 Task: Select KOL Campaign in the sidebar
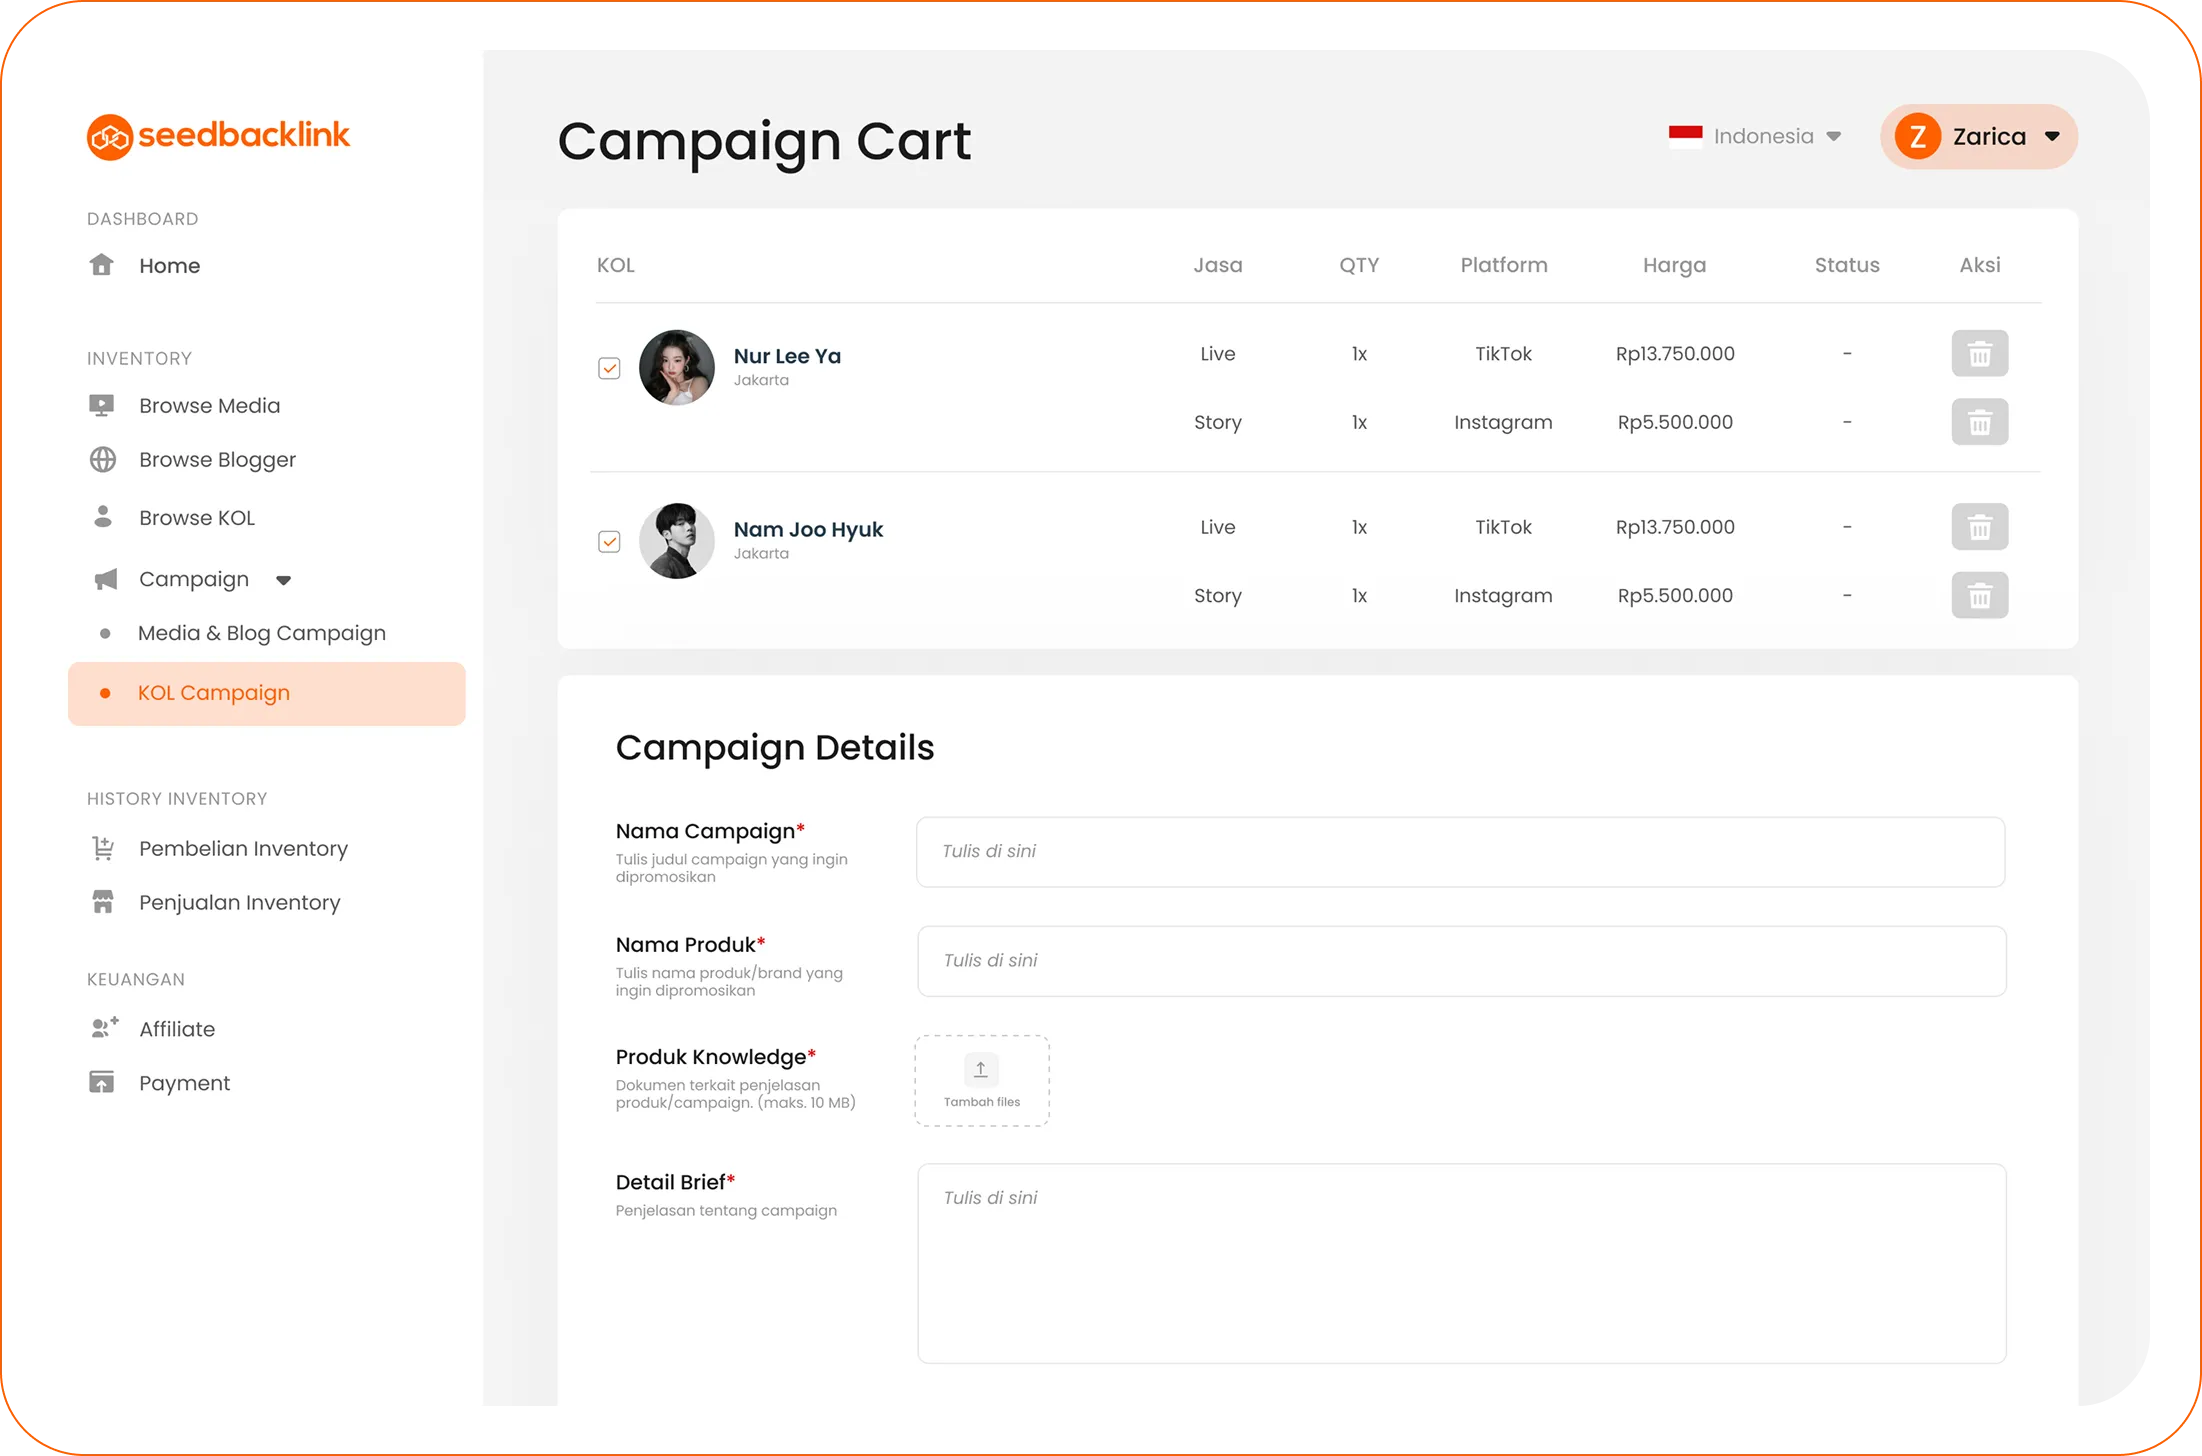point(214,693)
